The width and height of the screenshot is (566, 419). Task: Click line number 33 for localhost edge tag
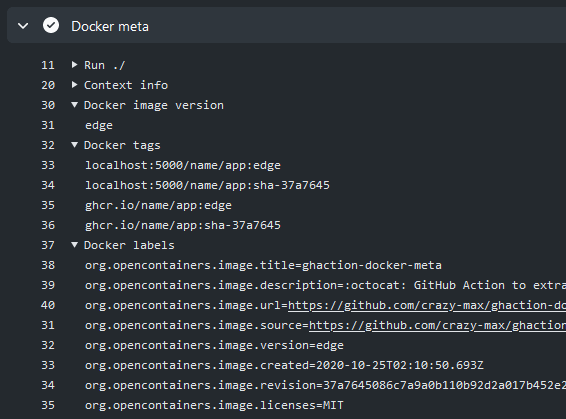tap(48, 165)
